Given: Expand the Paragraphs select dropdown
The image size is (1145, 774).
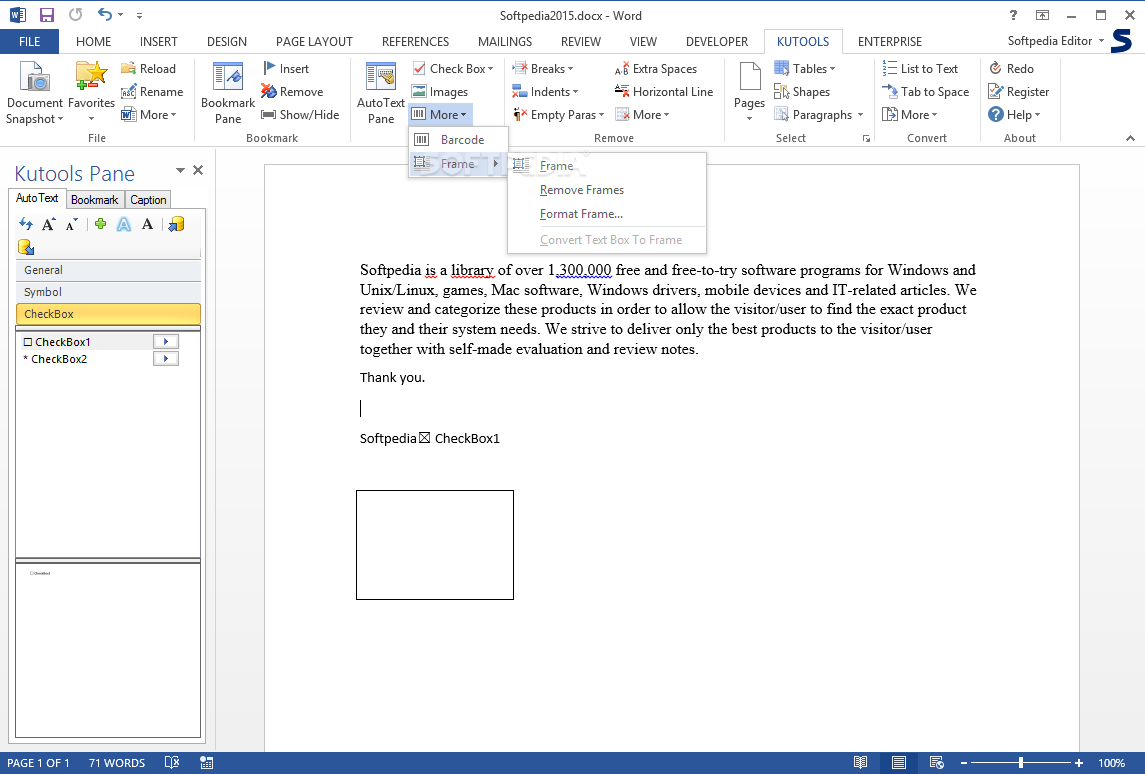Looking at the screenshot, I should coord(819,115).
